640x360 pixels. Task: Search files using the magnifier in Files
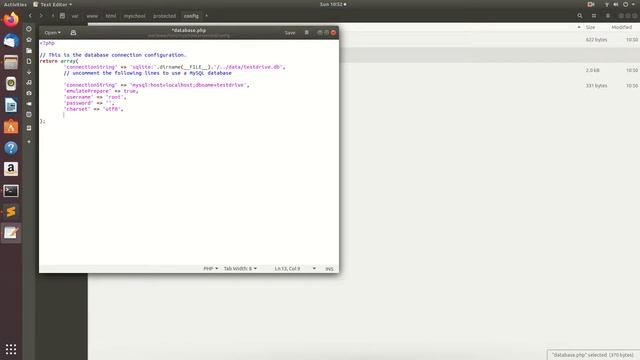click(580, 16)
